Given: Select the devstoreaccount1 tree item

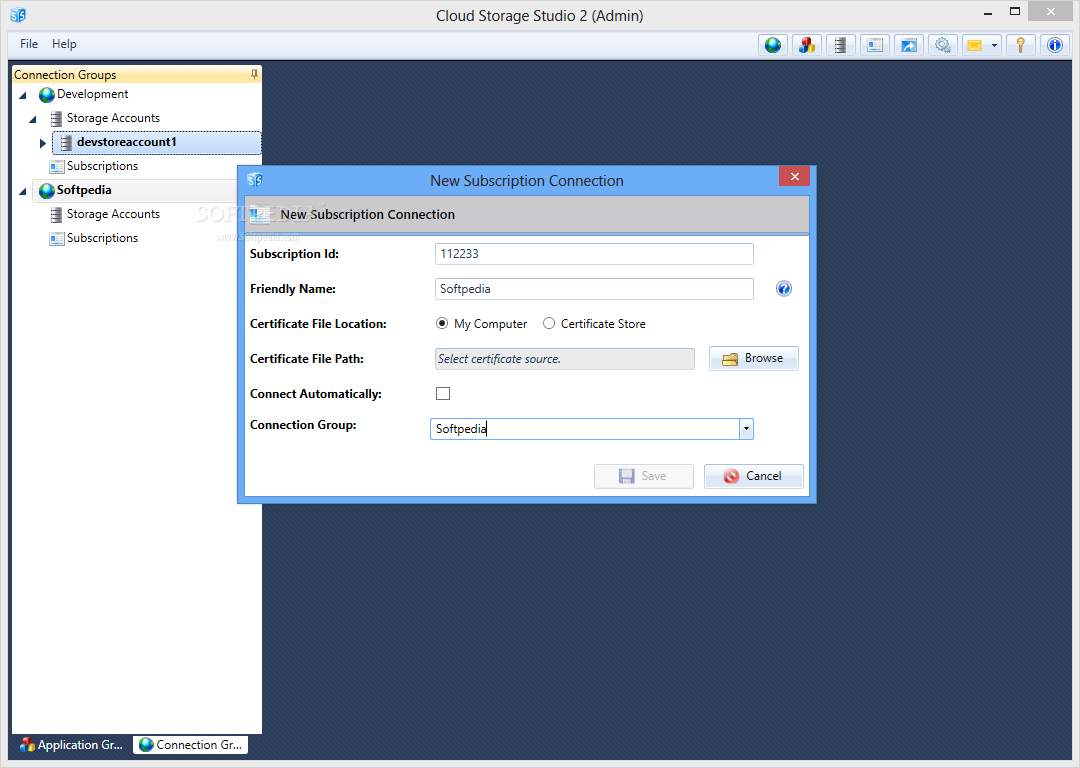Looking at the screenshot, I should tap(157, 143).
